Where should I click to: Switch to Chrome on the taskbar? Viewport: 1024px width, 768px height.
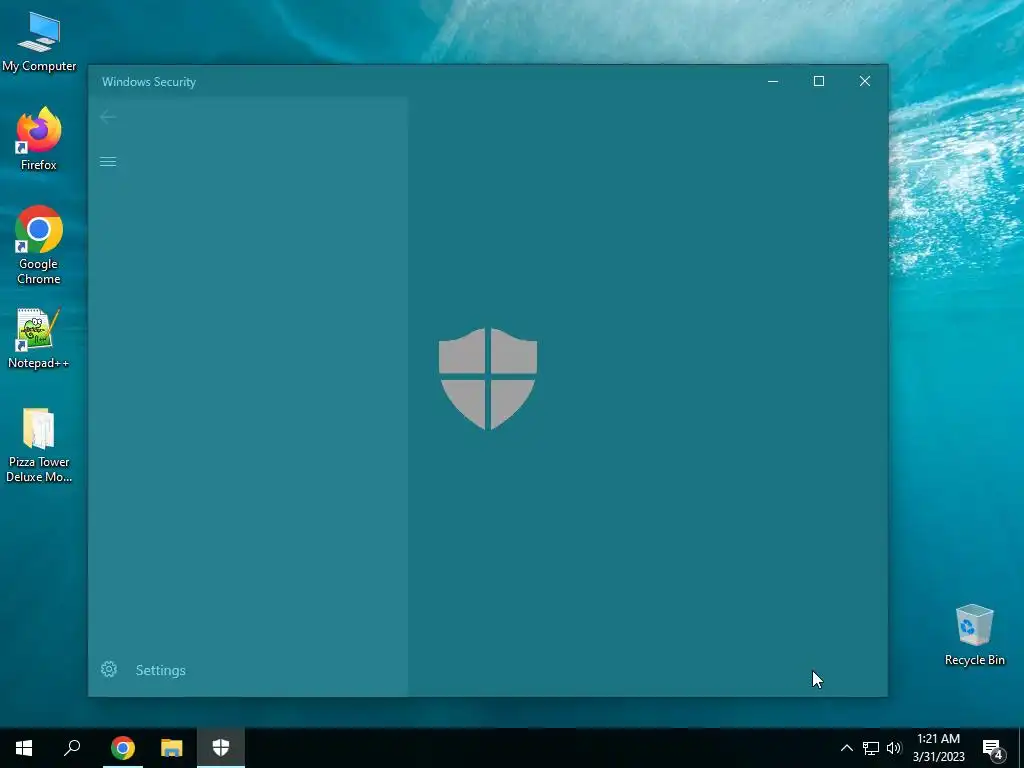coord(122,748)
